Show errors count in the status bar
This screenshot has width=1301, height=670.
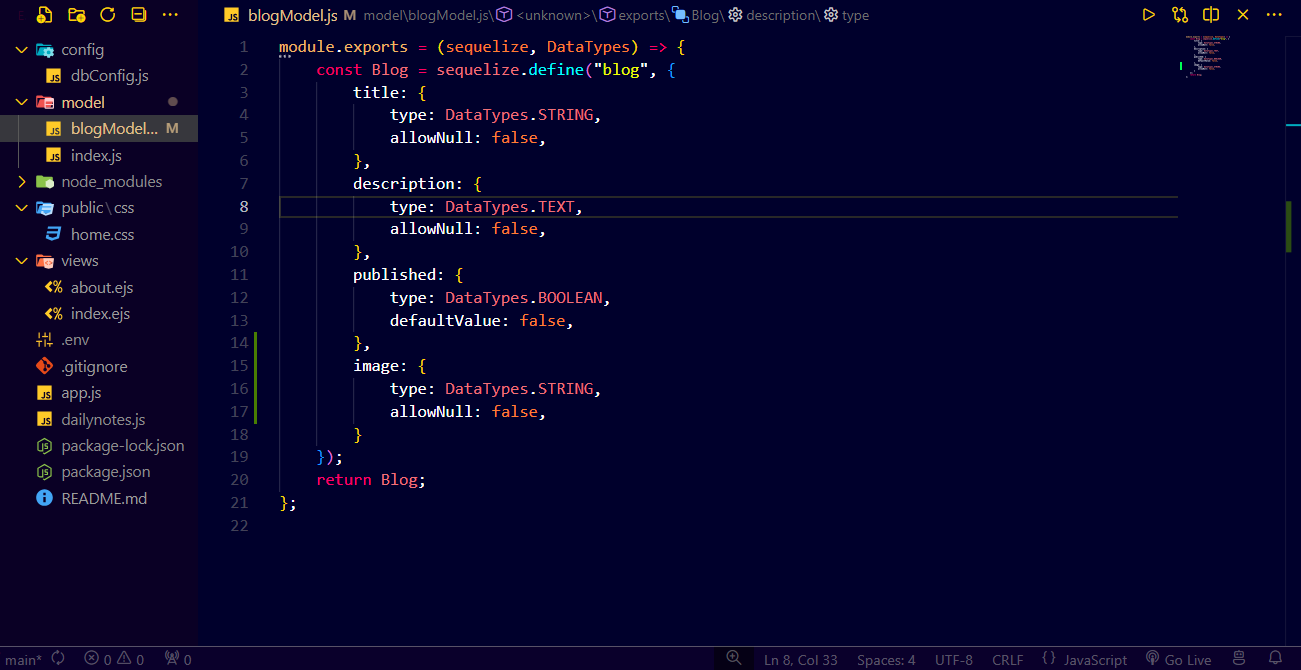pos(98,659)
